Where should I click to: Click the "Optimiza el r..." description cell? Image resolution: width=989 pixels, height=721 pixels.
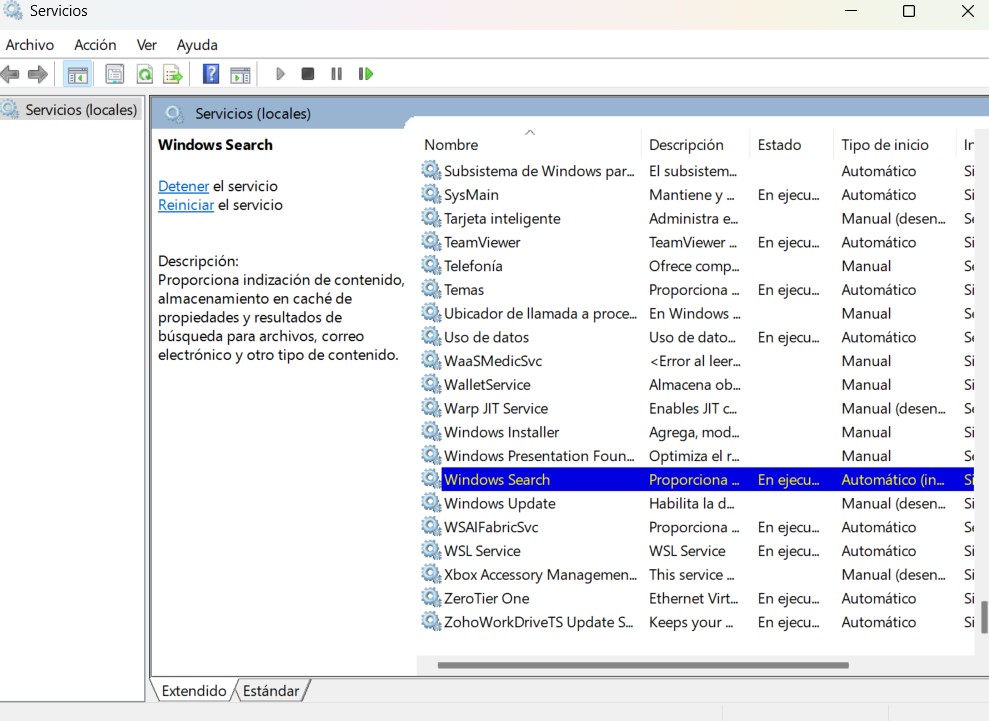click(x=694, y=455)
